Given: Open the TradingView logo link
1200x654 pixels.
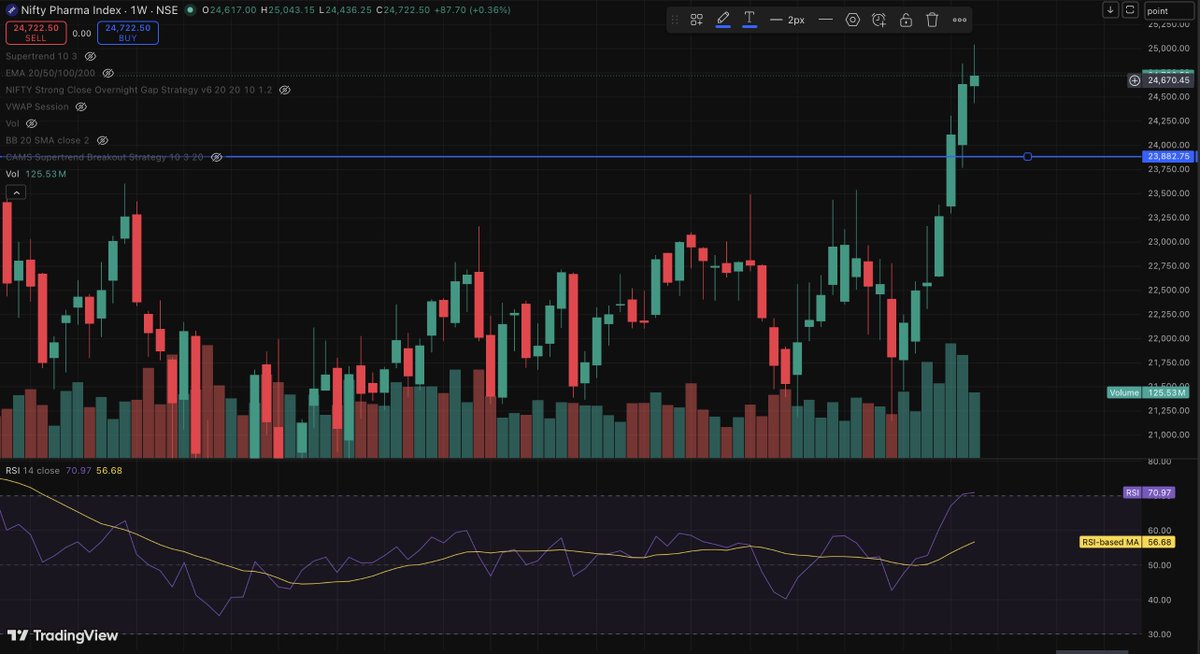Looking at the screenshot, I should click(x=62, y=635).
